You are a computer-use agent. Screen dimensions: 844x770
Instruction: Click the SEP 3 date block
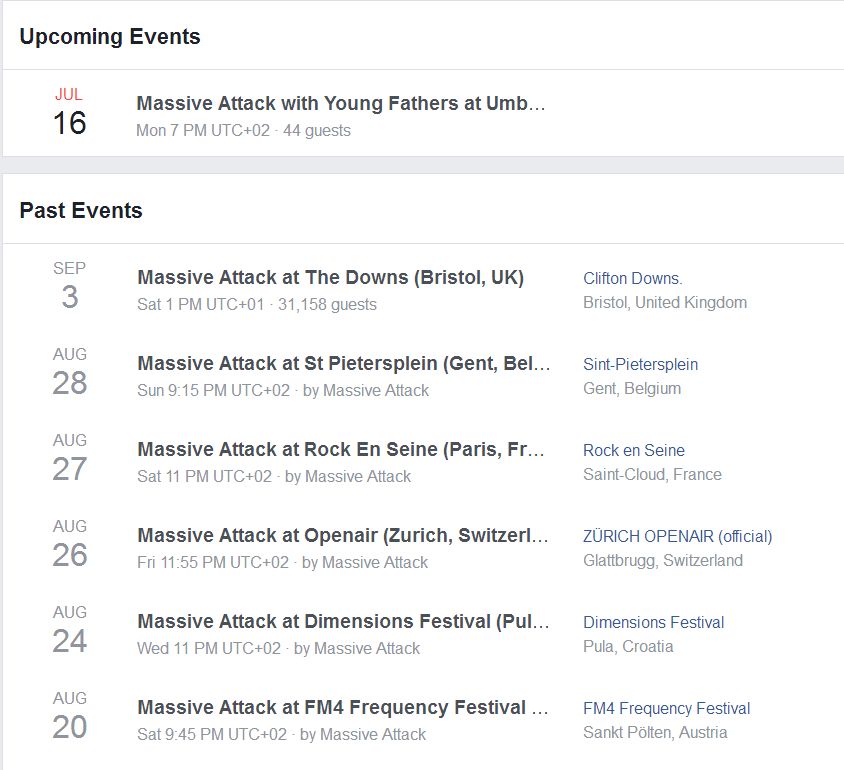[69, 286]
